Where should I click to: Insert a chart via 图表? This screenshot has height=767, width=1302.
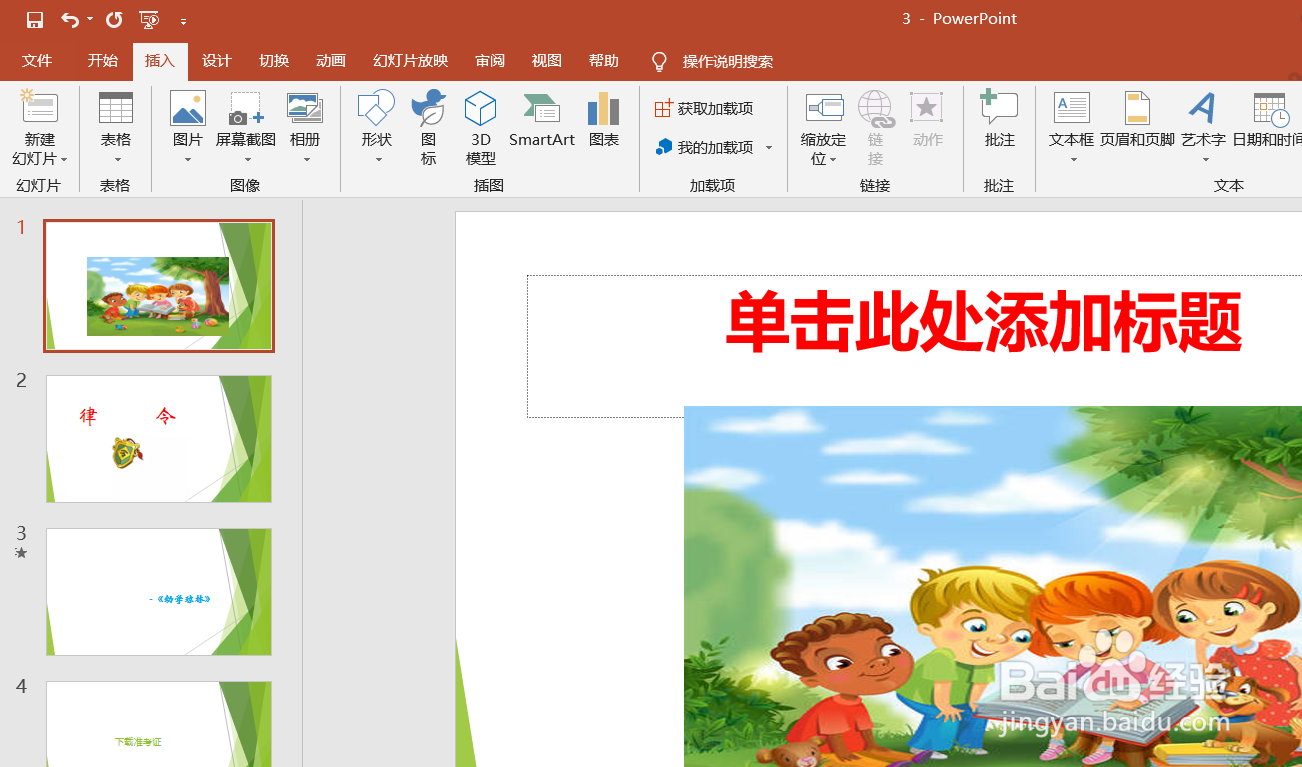click(x=604, y=120)
